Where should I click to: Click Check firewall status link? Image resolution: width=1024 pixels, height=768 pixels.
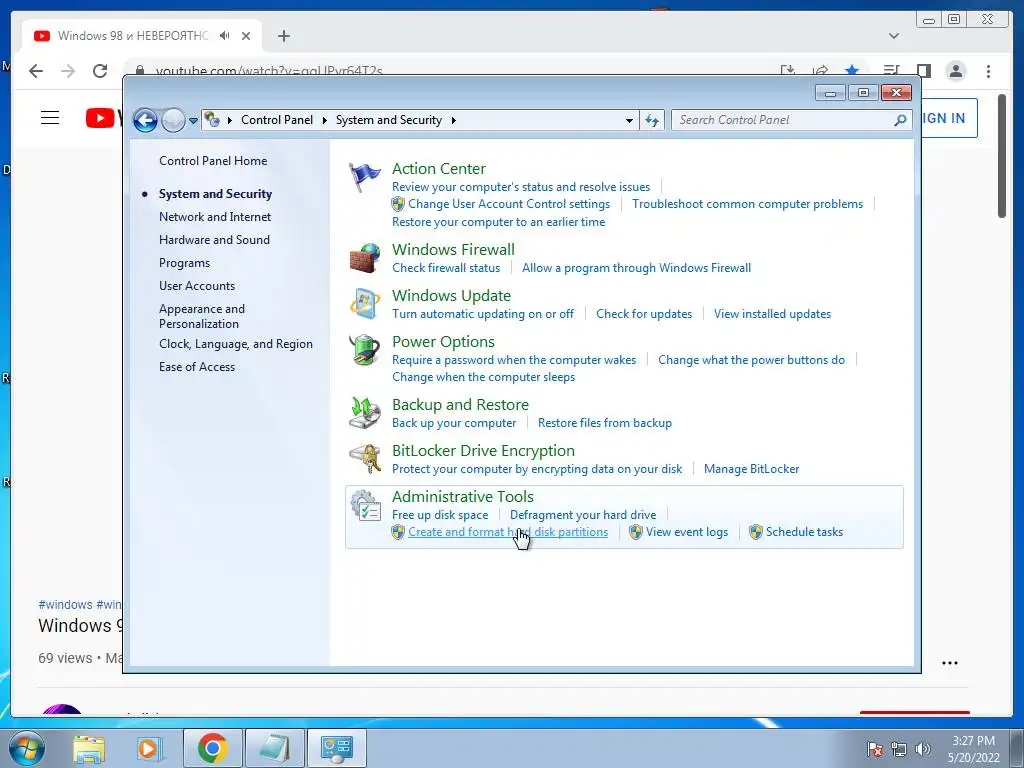[x=446, y=268]
